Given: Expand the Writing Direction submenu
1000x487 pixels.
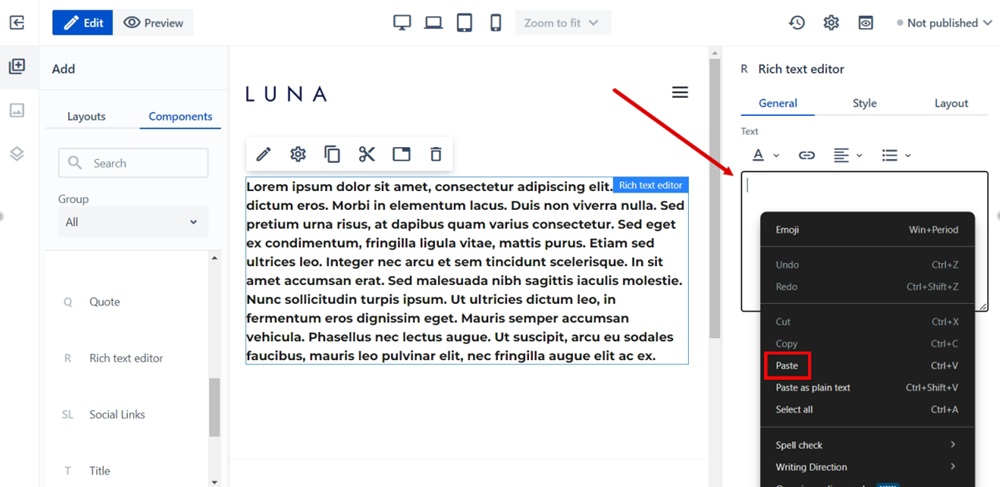Looking at the screenshot, I should [x=867, y=467].
